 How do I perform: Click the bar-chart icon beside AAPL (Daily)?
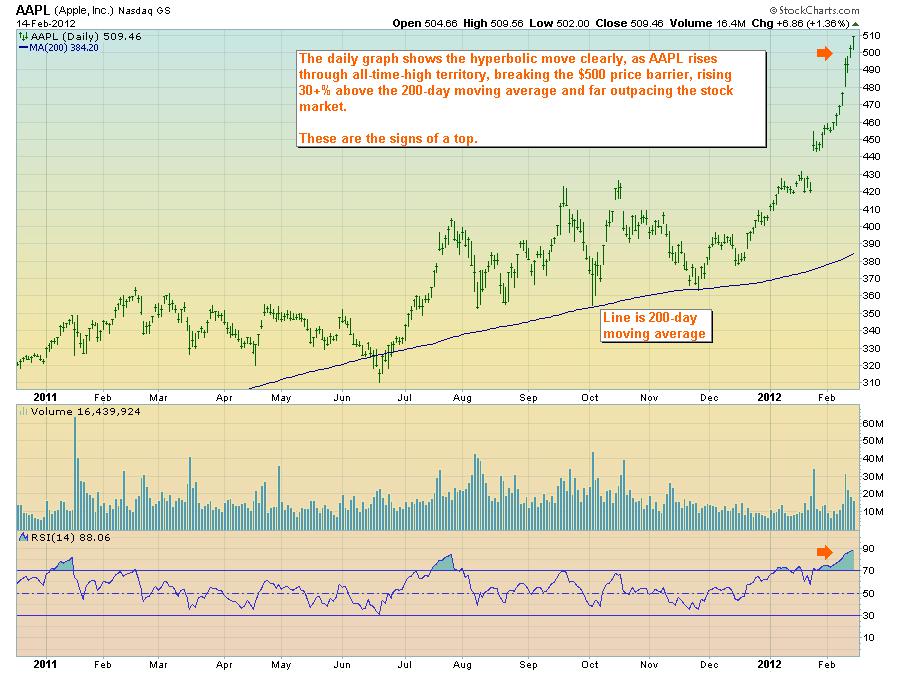[24, 36]
